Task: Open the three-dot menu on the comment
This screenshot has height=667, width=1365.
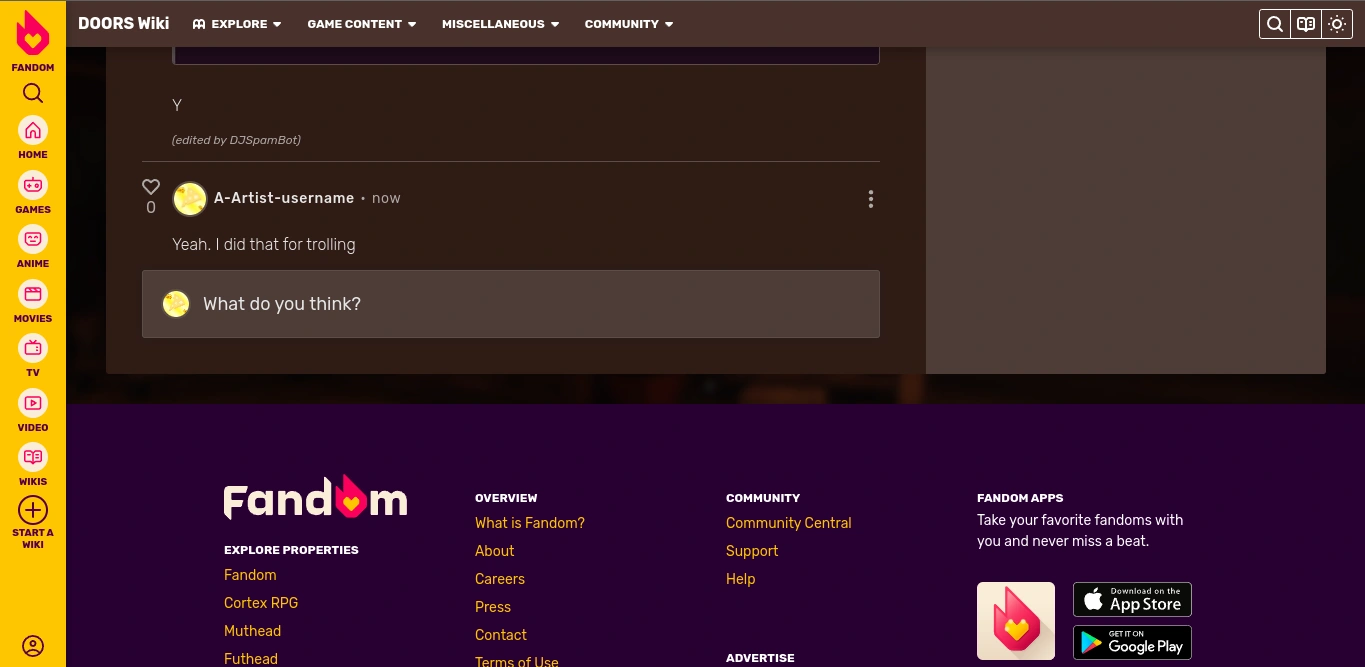Action: pos(870,199)
